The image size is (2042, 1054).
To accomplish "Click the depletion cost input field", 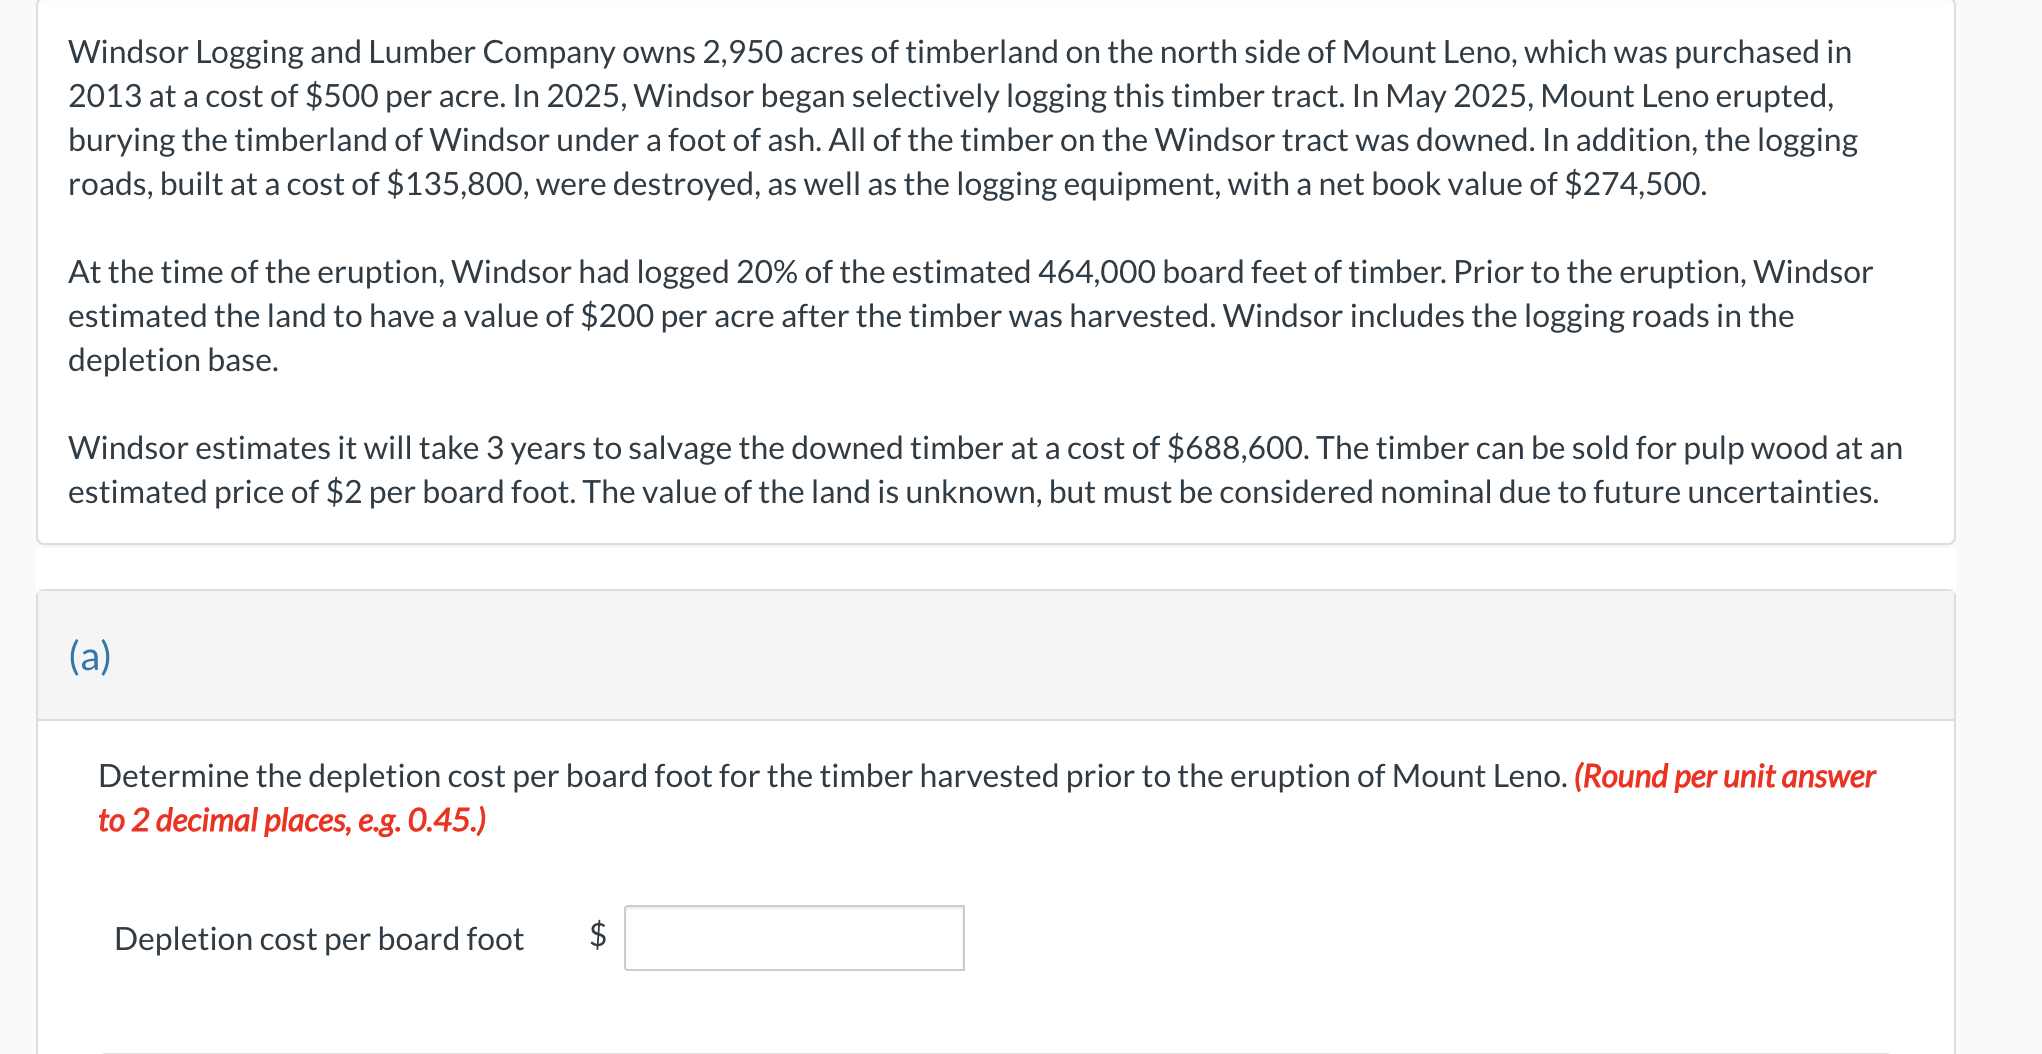I will tap(795, 938).
